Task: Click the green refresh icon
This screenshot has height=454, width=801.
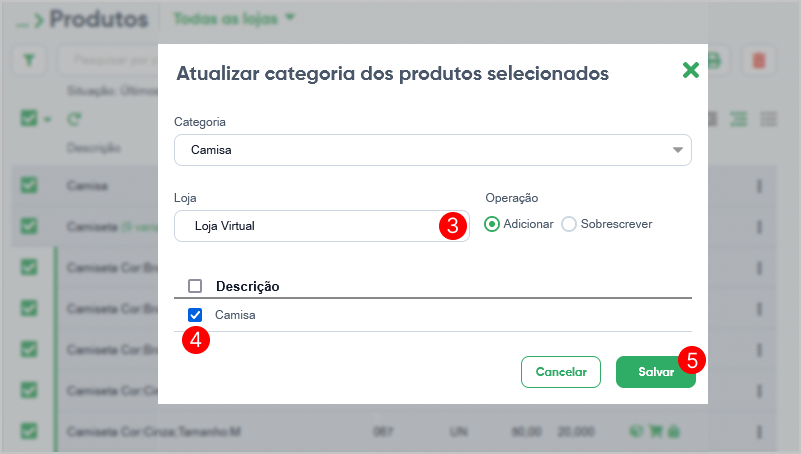Action: (74, 120)
